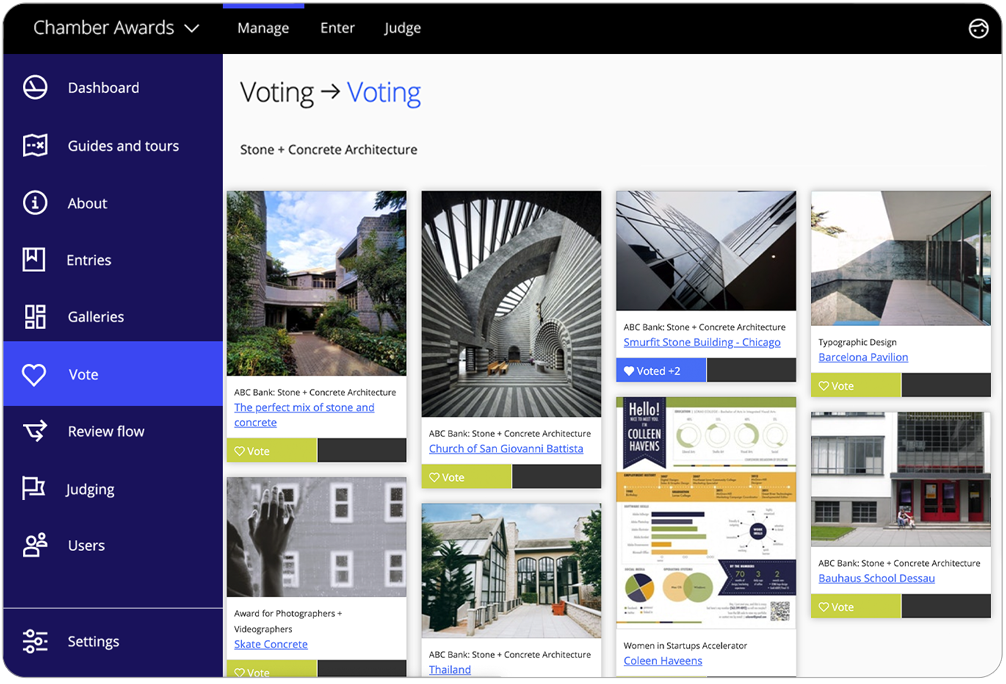The image size is (1006, 684).
Task: Open Settings with the sliders icon
Action: point(34,641)
